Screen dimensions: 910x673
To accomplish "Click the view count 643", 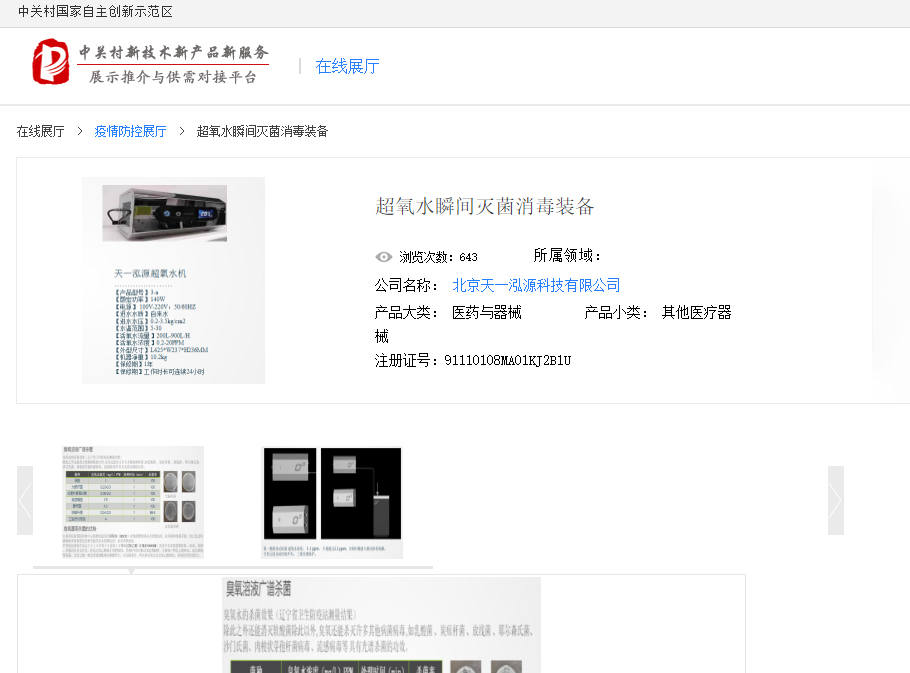I will pyautogui.click(x=468, y=258).
